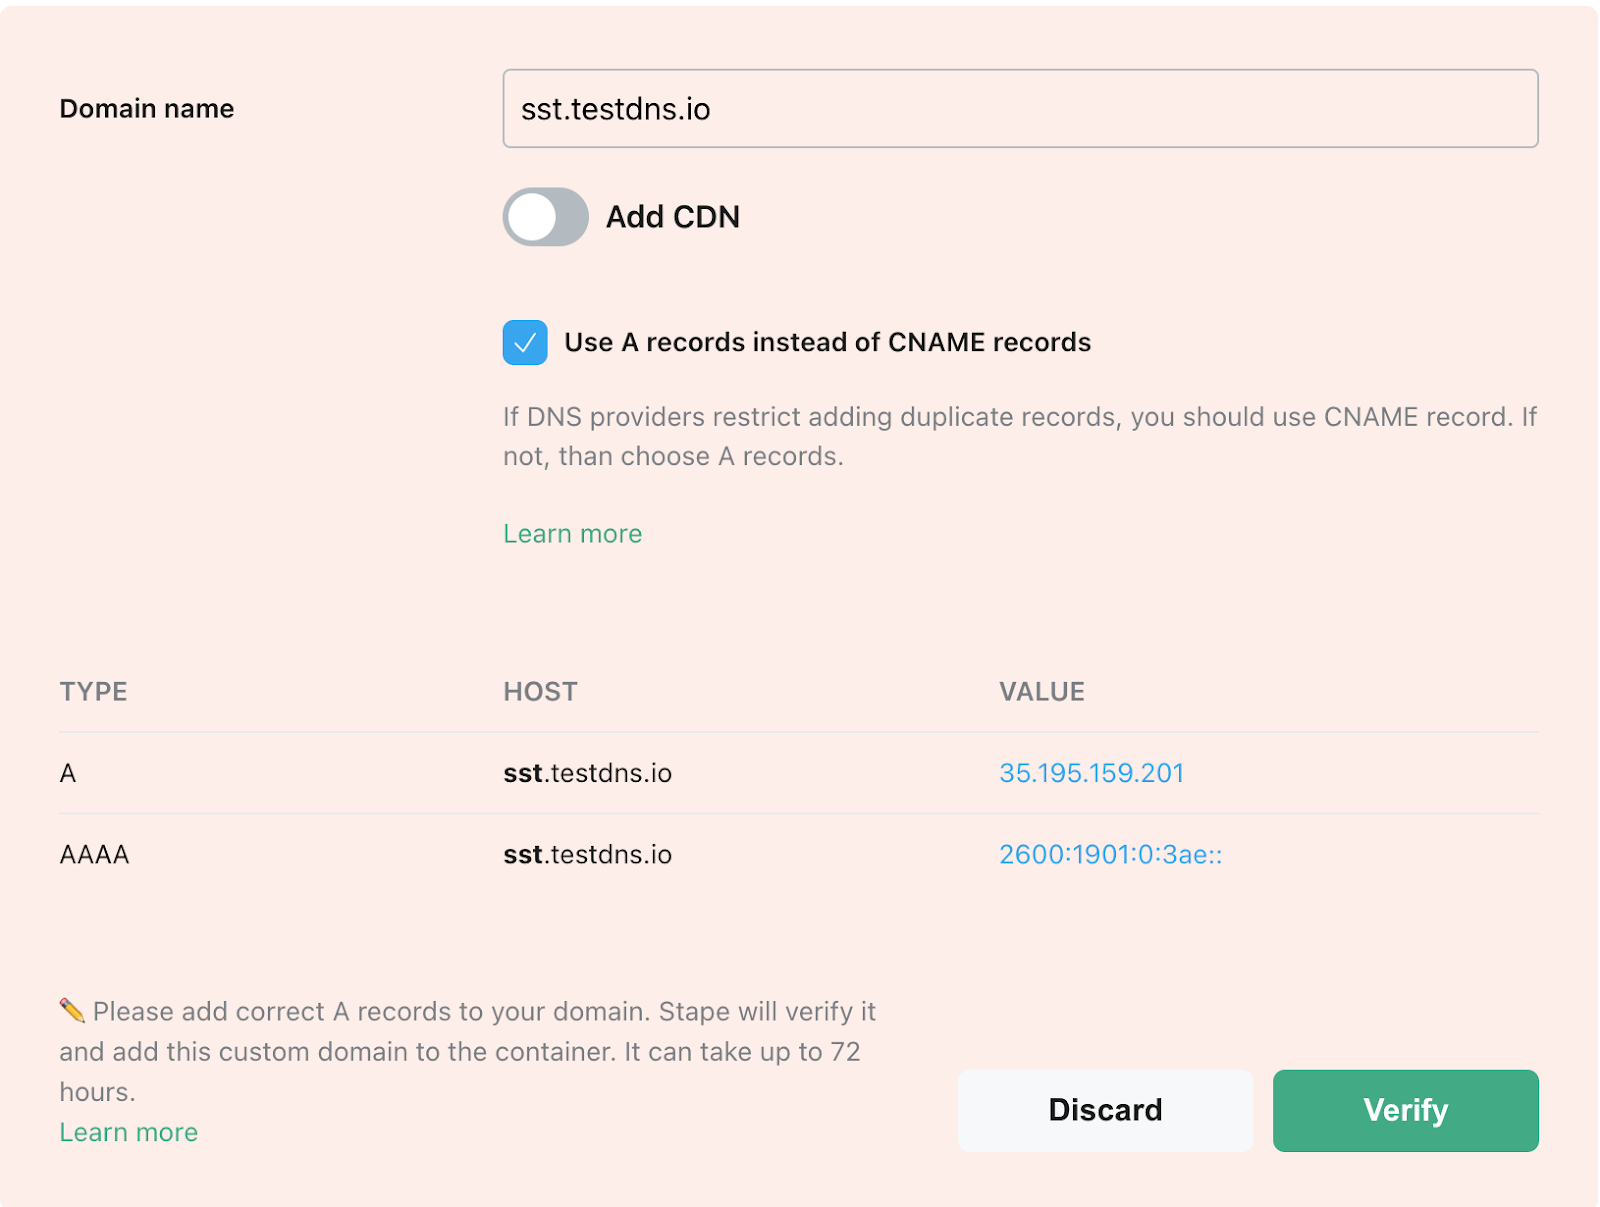Screen dimensions: 1600x1207
Task: Toggle the Add CDN switch
Action: (545, 217)
